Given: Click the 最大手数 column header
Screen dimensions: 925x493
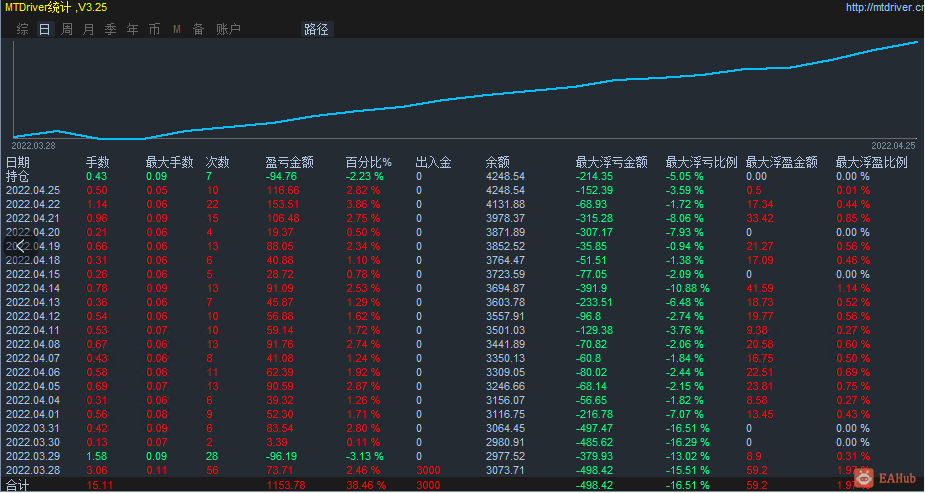Looking at the screenshot, I should [x=170, y=162].
